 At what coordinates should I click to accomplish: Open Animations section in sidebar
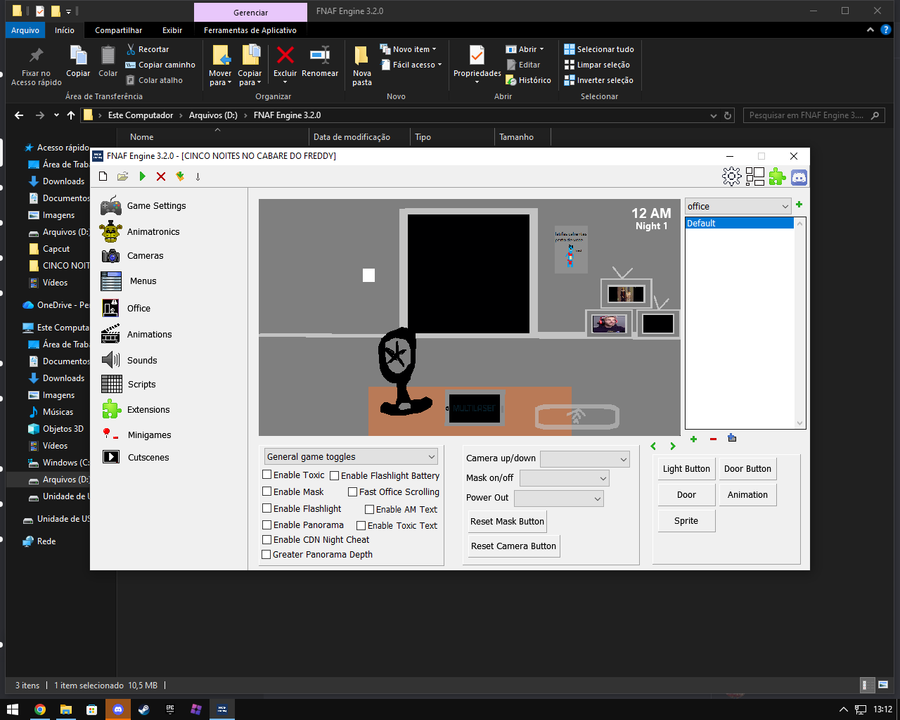(136, 334)
